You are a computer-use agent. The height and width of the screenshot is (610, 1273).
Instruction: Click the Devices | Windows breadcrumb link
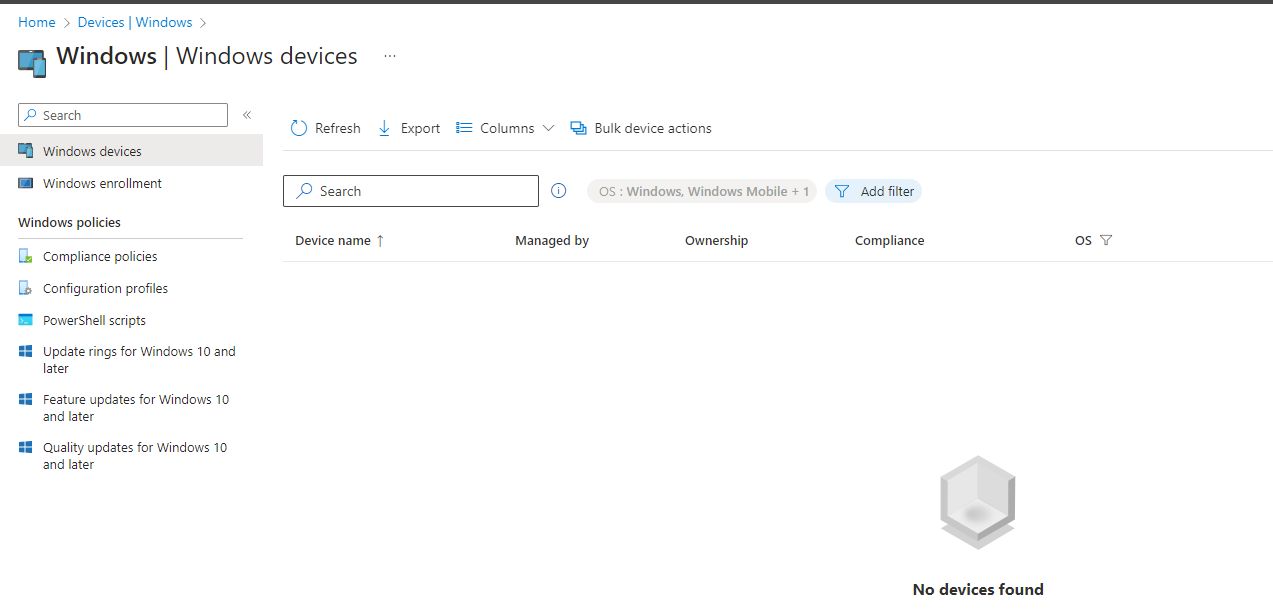(x=135, y=21)
